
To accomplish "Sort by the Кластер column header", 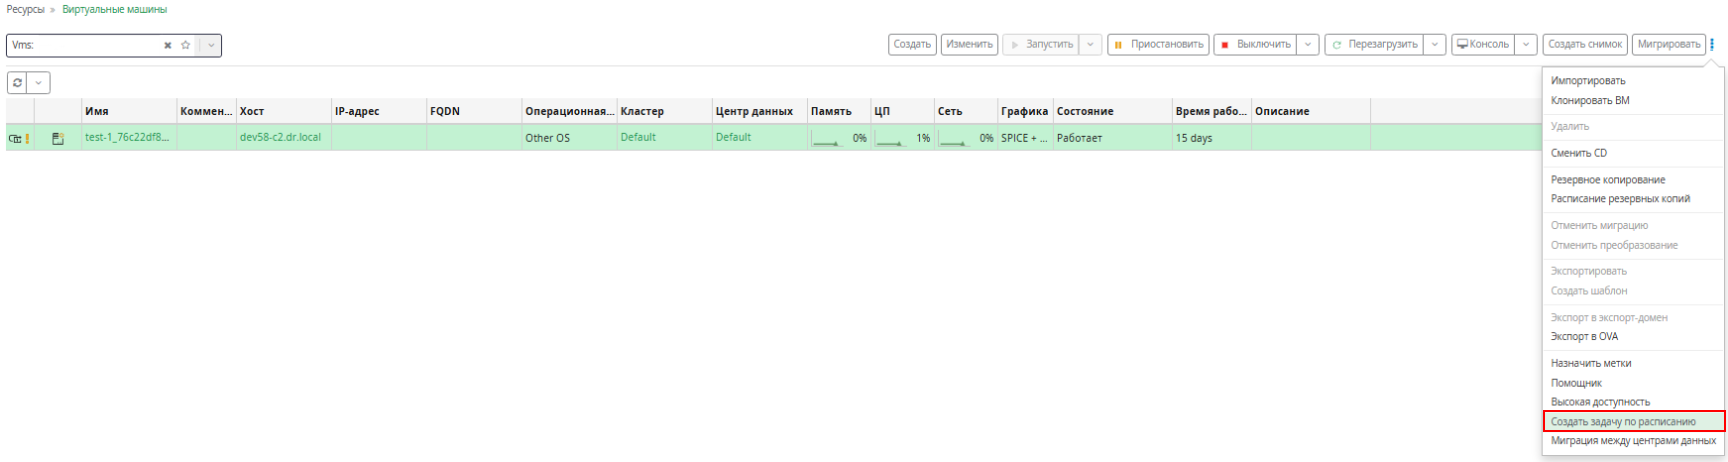I will pyautogui.click(x=665, y=111).
